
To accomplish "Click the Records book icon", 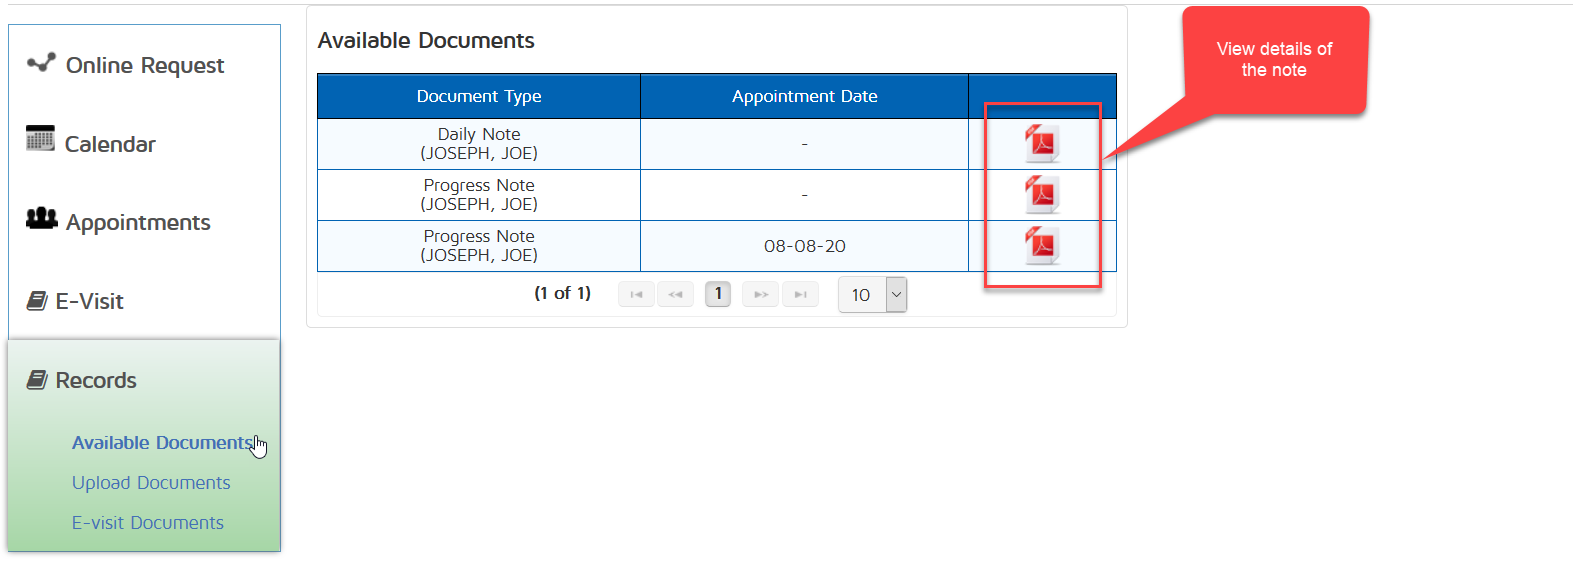I will click(x=37, y=380).
